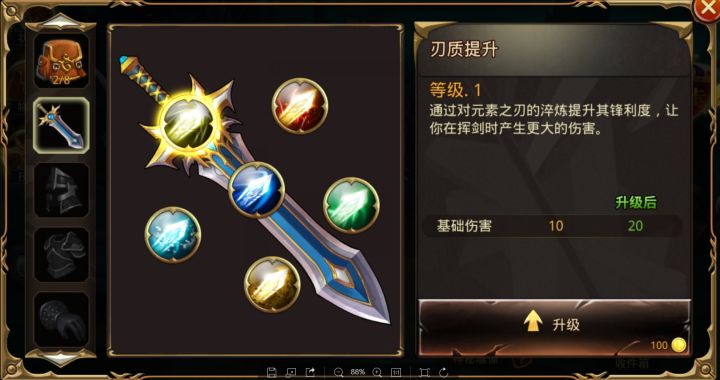Choose the red fire element orb
This screenshot has width=720, height=380.
tap(300, 106)
